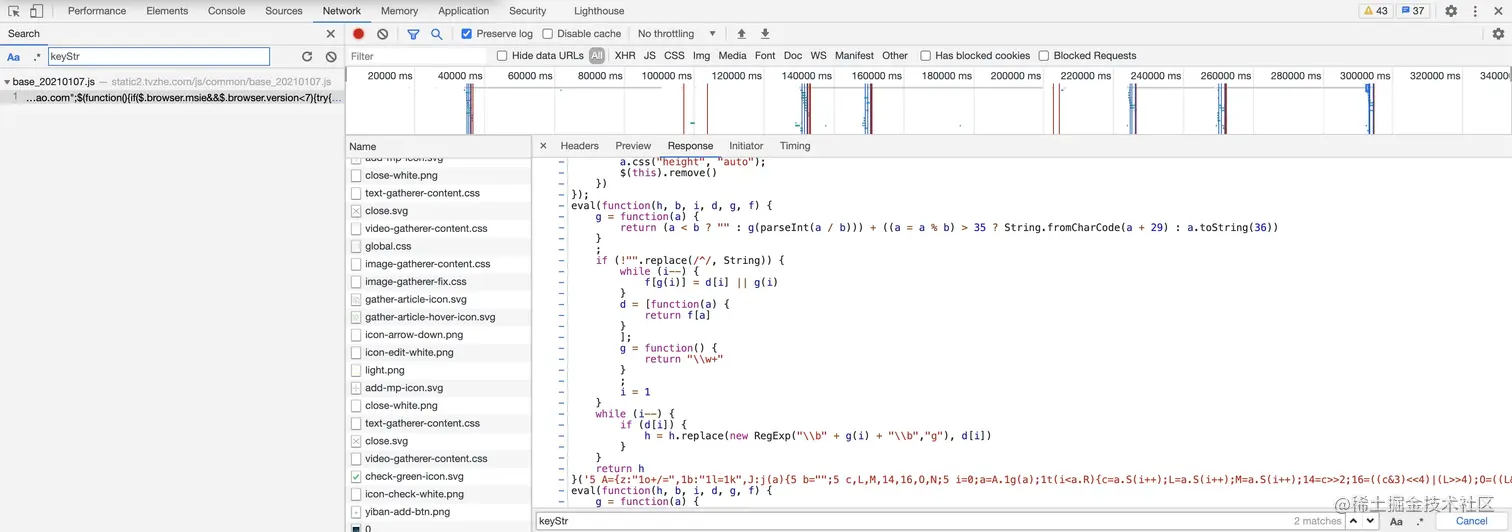This screenshot has height=532, width=1512.
Task: Switch to the Console tab
Action: click(227, 11)
